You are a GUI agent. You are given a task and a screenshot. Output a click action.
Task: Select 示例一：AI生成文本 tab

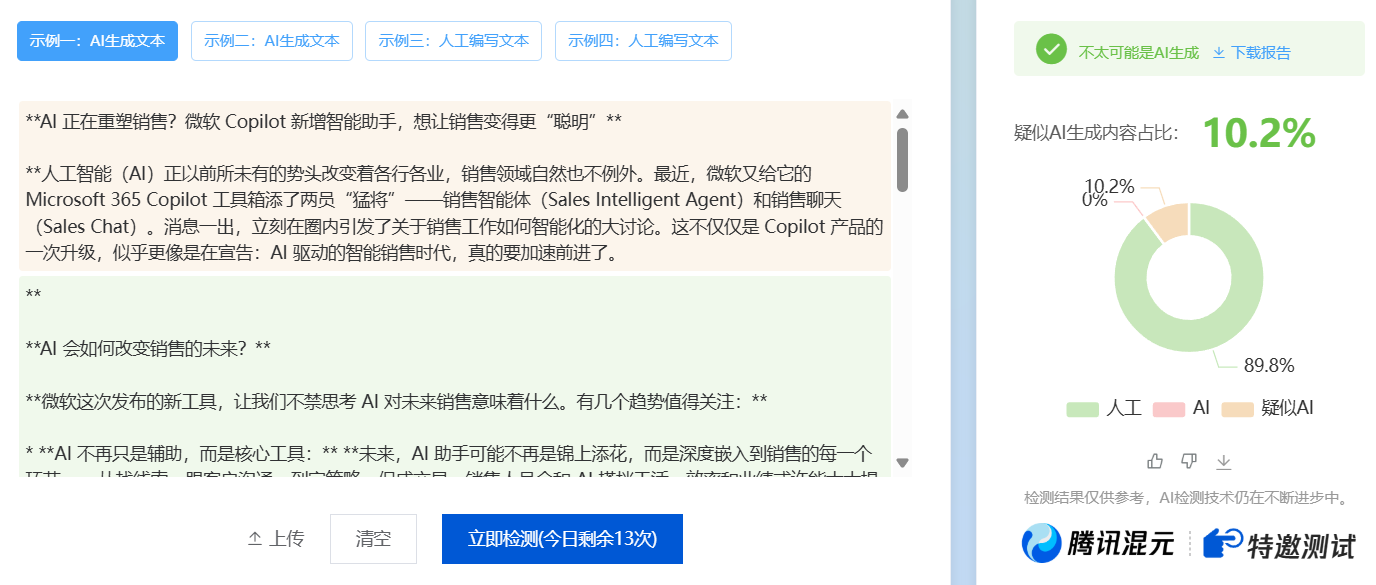click(97, 41)
